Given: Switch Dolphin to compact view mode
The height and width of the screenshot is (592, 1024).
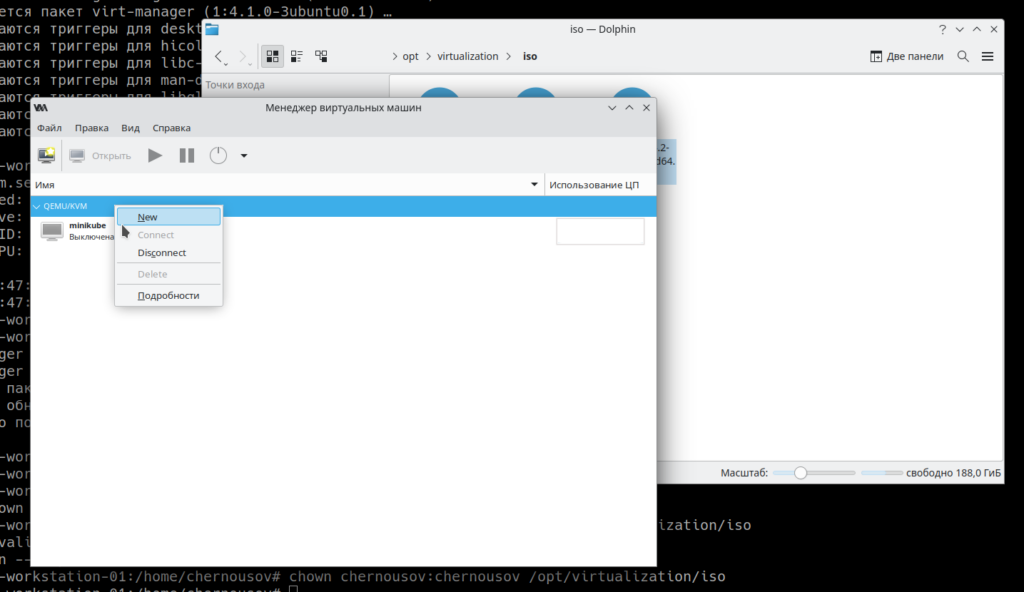Looking at the screenshot, I should point(297,56).
